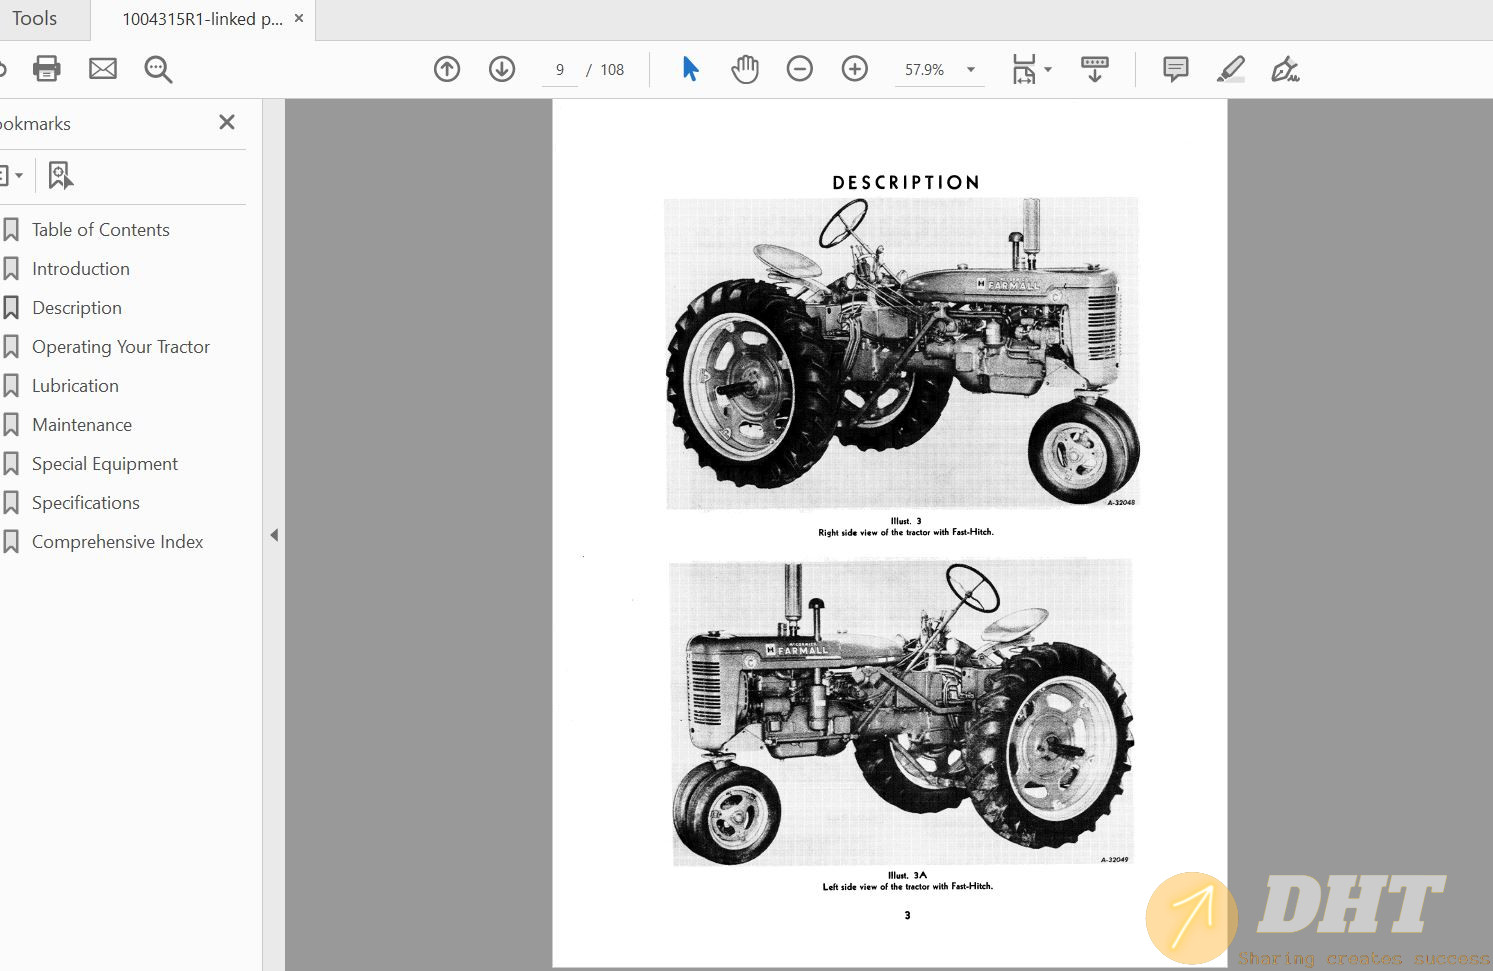Open the Table of Contents bookmark
The image size is (1493, 971).
(101, 230)
